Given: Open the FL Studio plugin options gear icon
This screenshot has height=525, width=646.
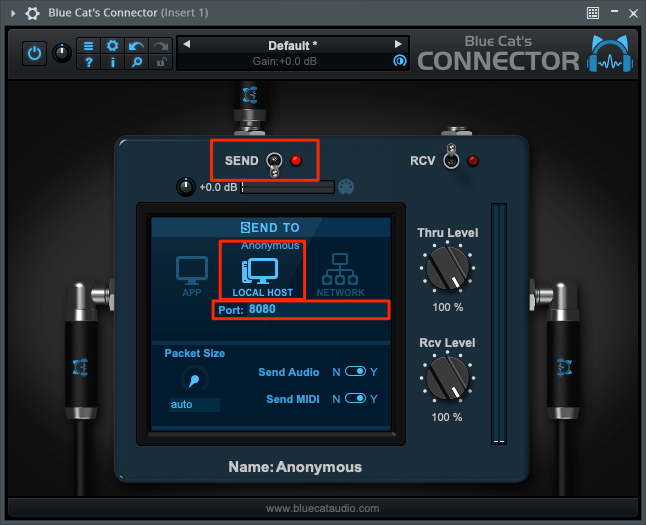Looking at the screenshot, I should 32,13.
